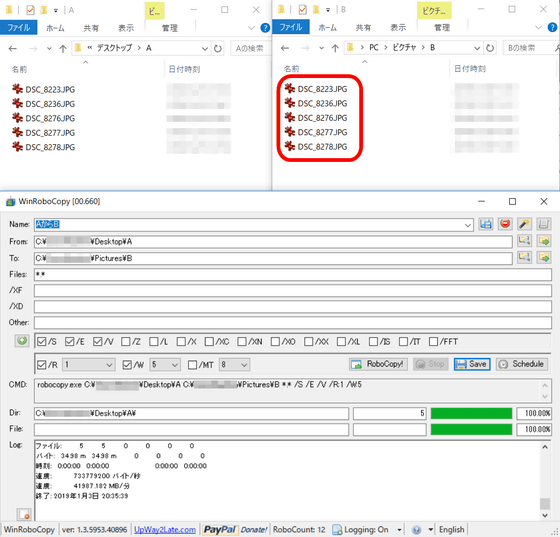Click the PayPal Donate icon
Image resolution: width=560 pixels, height=537 pixels.
235,530
